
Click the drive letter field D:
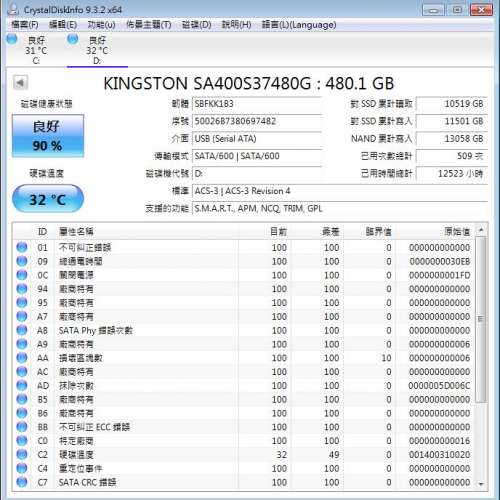(257, 173)
